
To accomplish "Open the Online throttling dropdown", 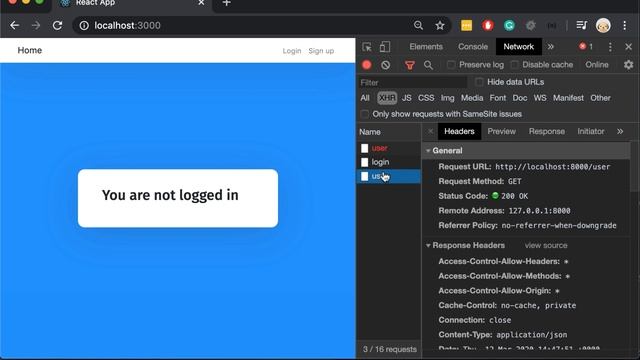I will pos(597,65).
